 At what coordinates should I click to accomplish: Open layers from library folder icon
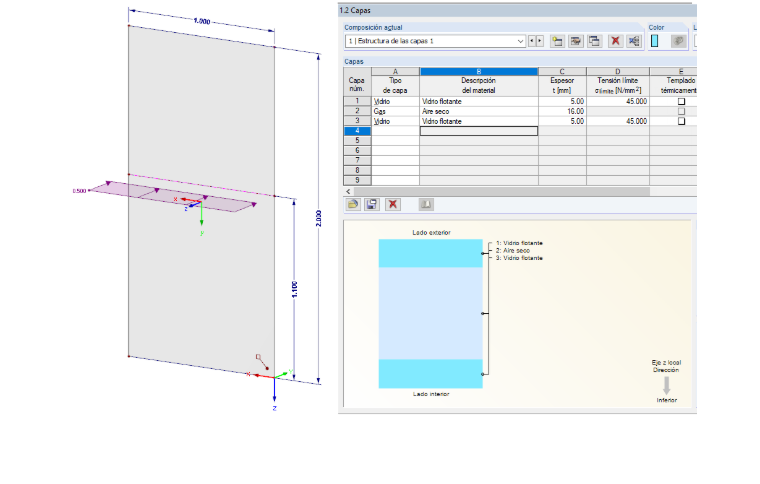click(x=353, y=204)
